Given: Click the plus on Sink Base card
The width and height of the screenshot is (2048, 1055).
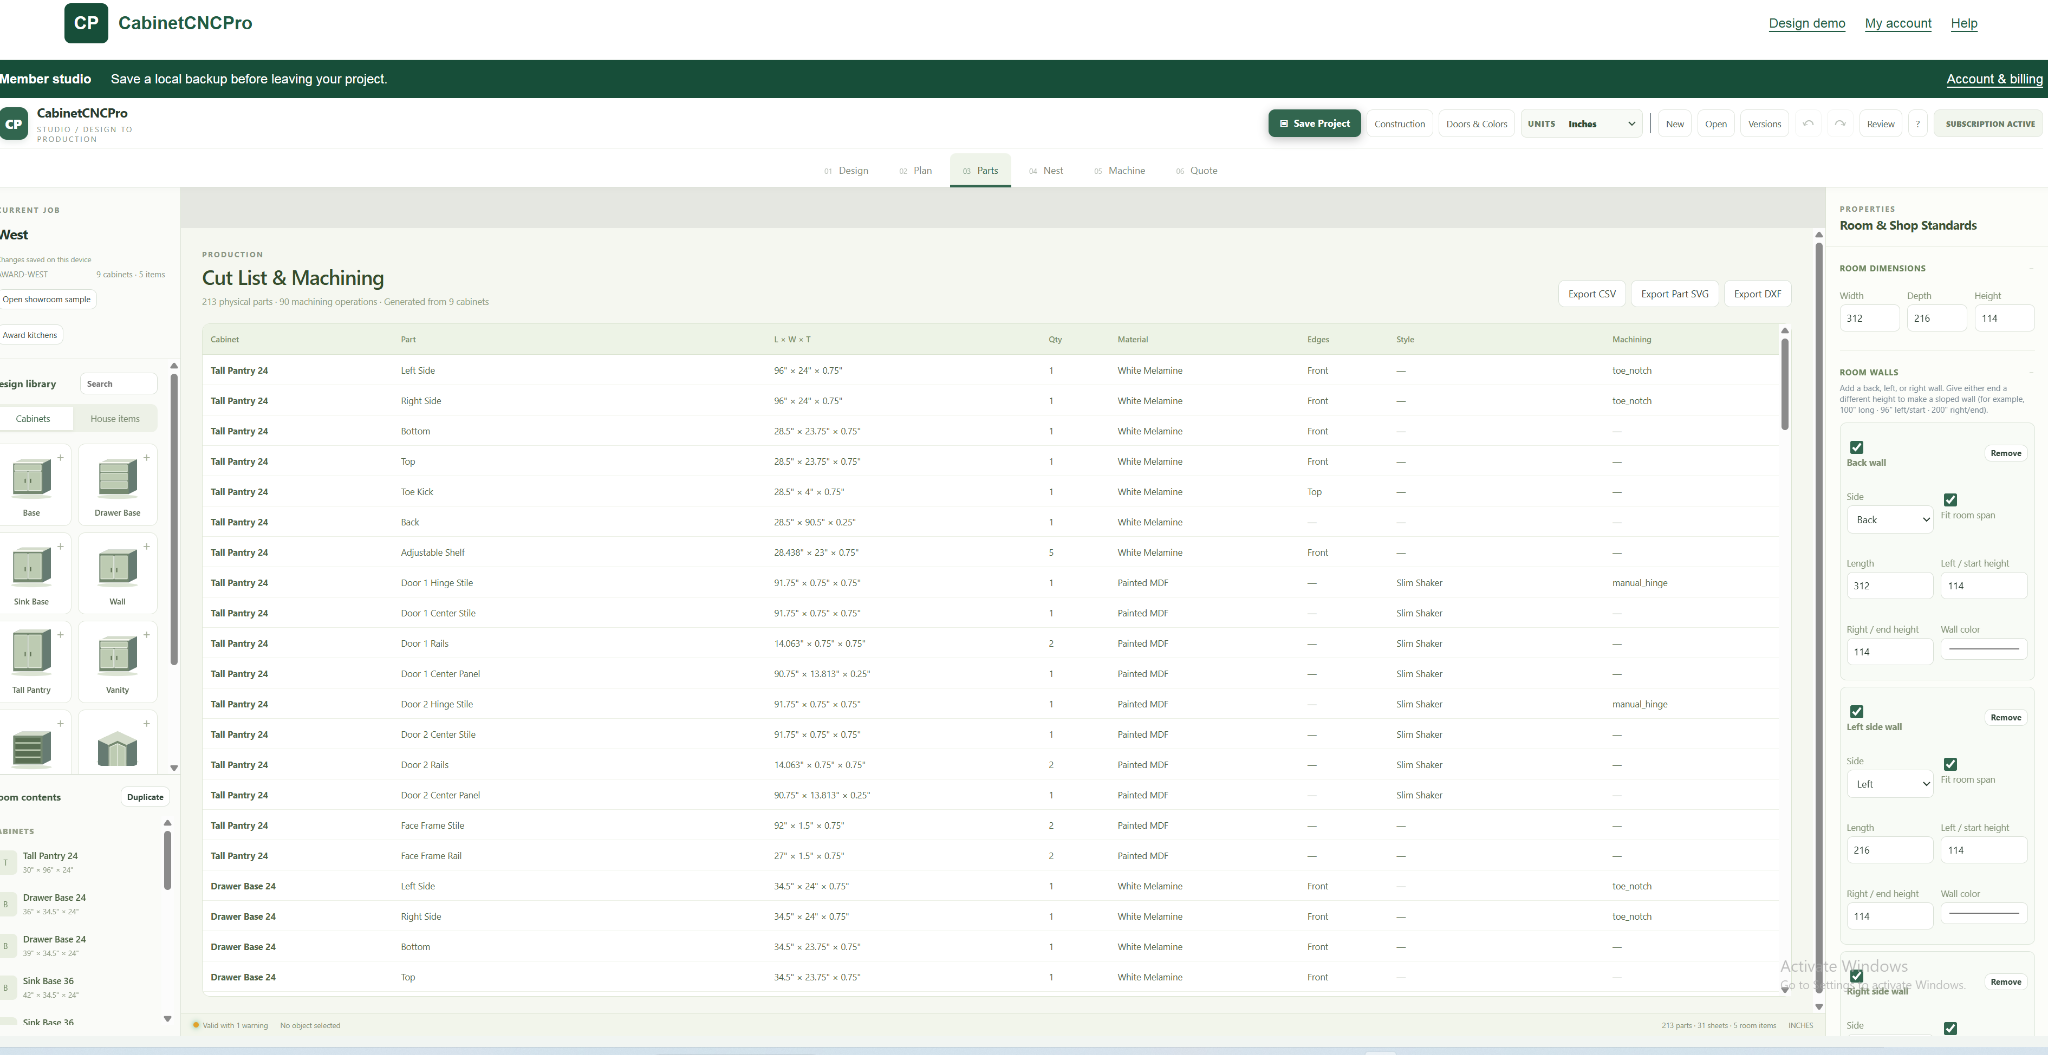Looking at the screenshot, I should (60, 547).
